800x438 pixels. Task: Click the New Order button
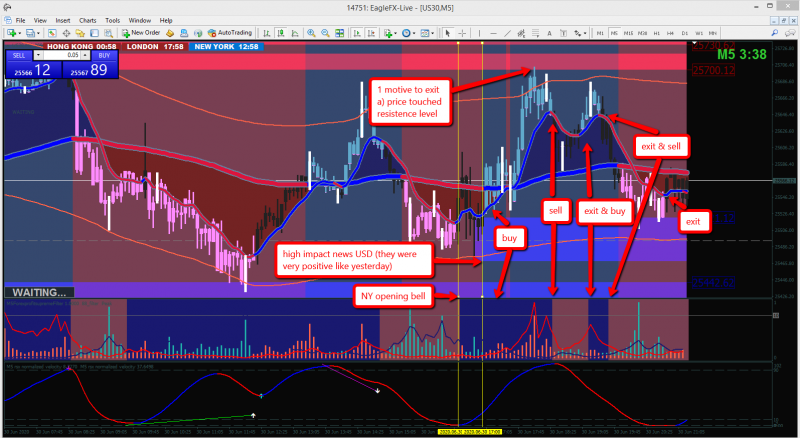(141, 33)
